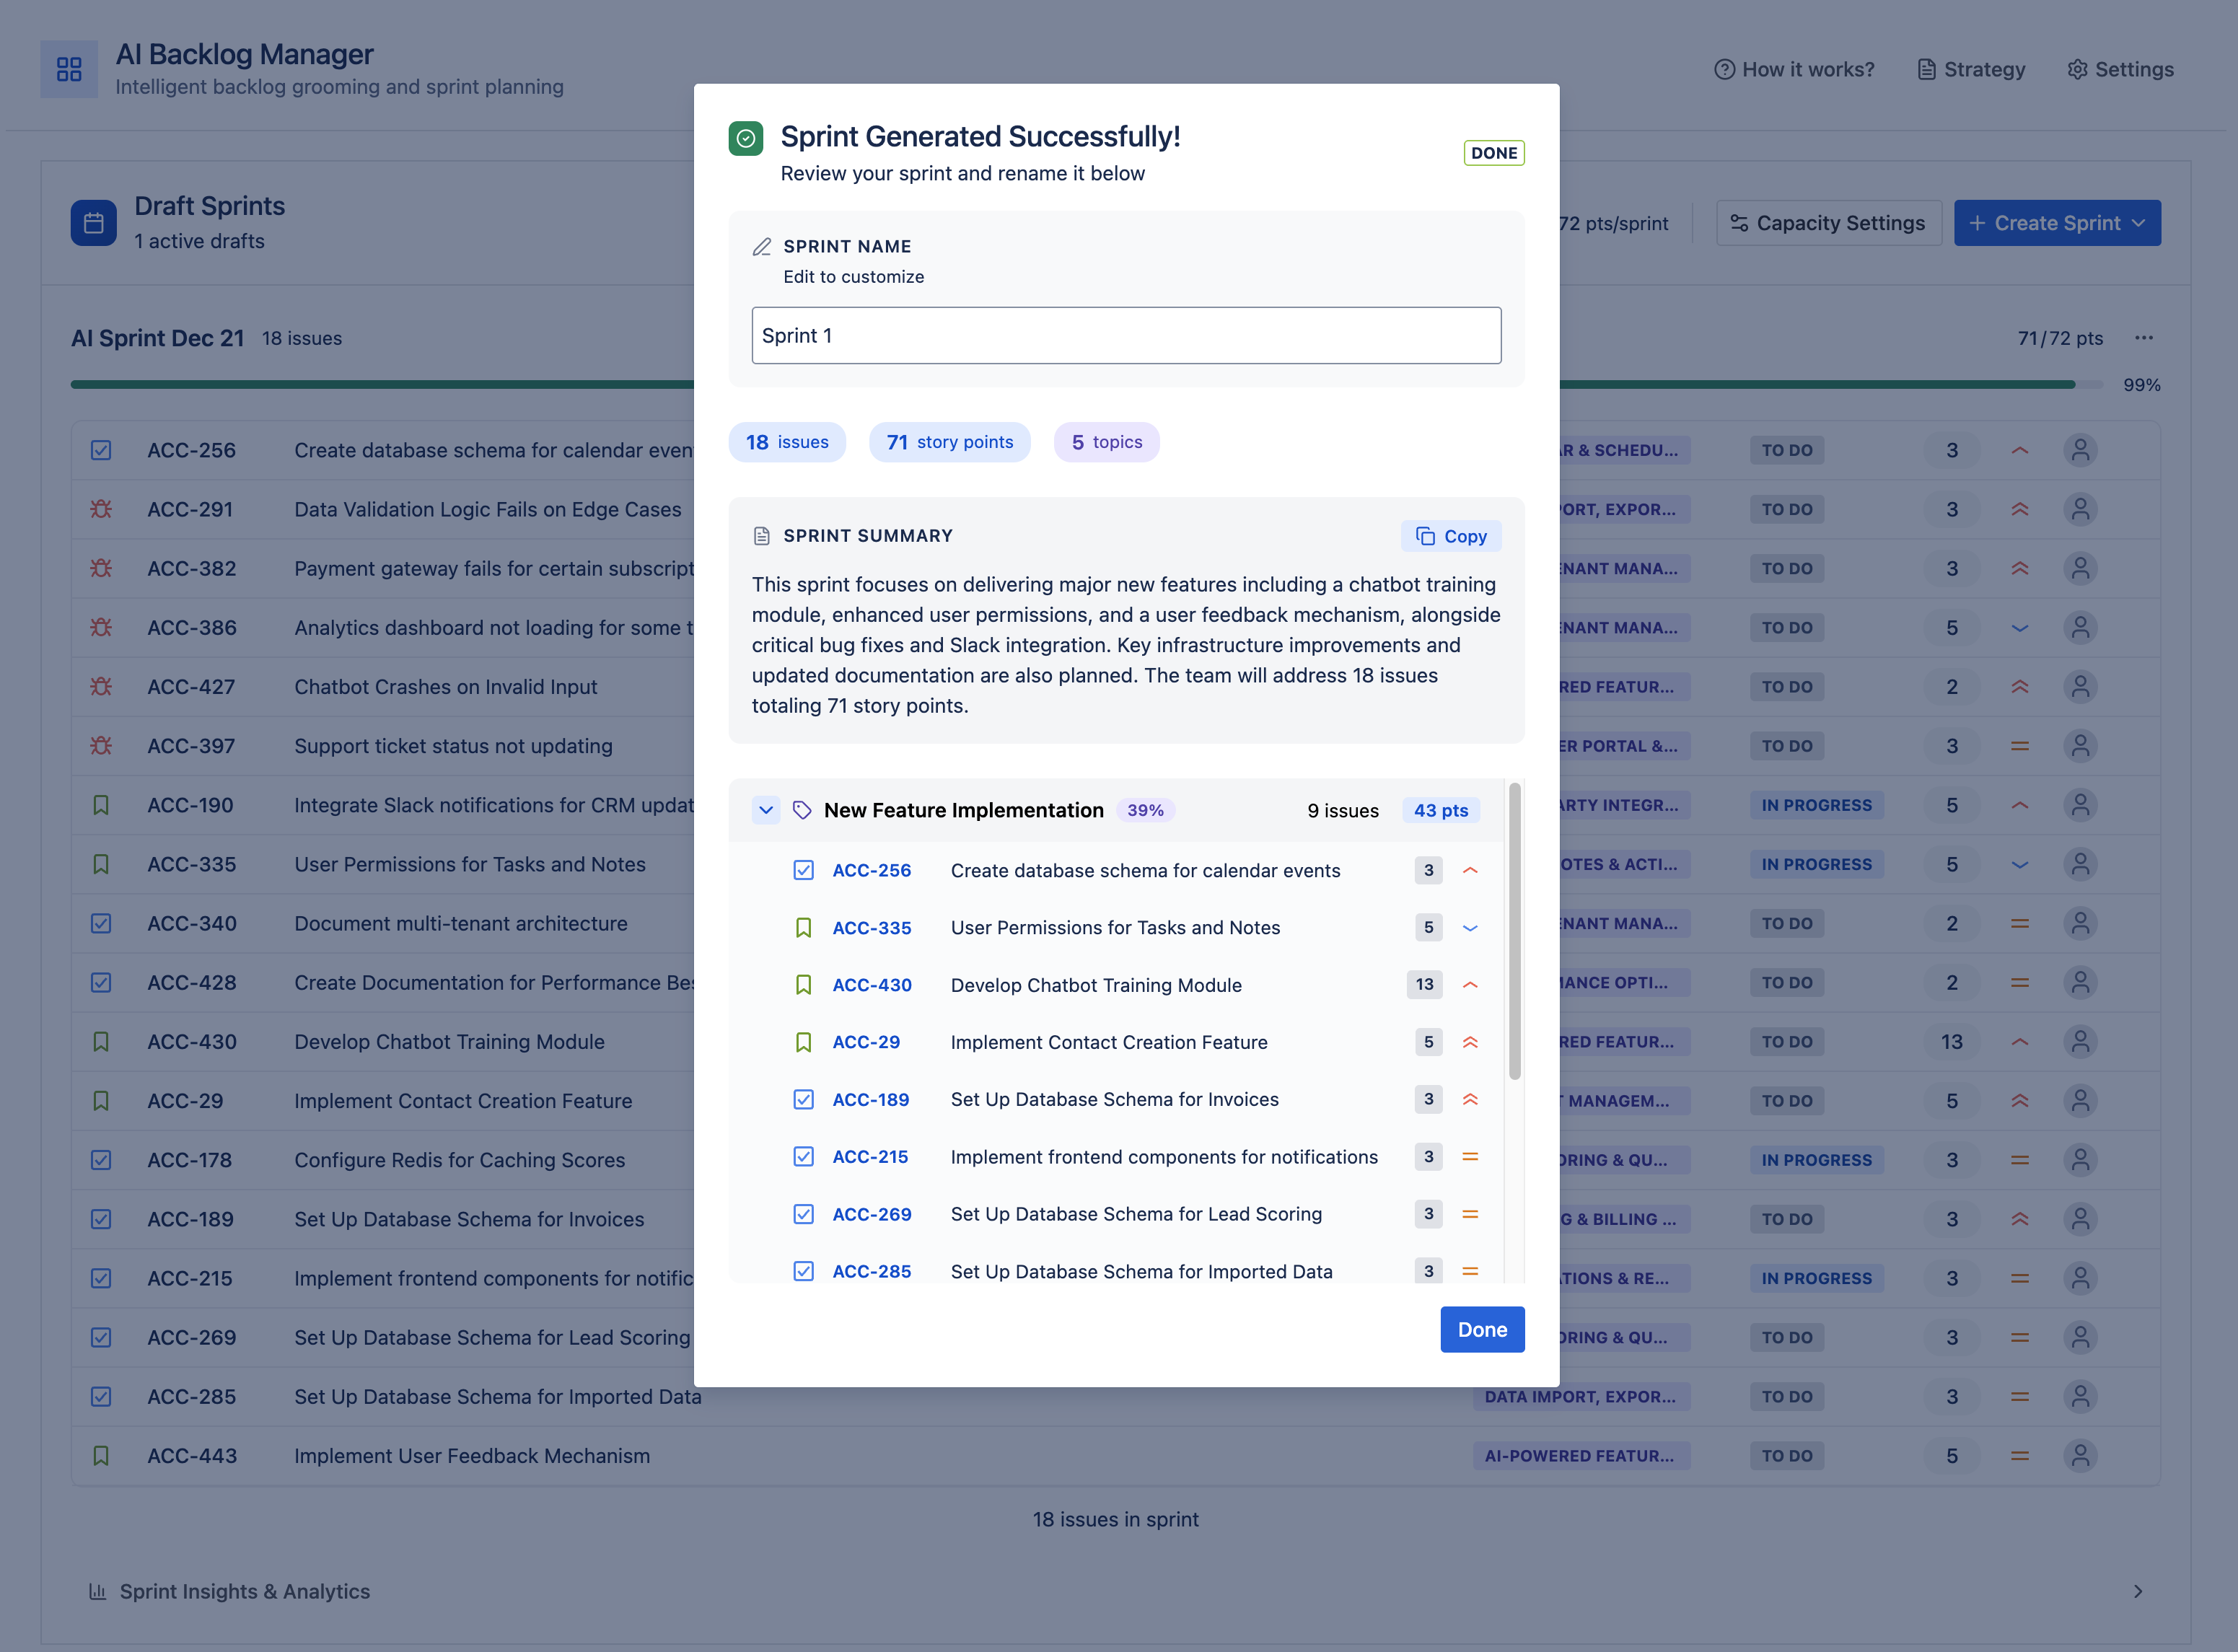Click the story bookmark icon for ACC-190
This screenshot has height=1652, width=2238.
point(101,805)
